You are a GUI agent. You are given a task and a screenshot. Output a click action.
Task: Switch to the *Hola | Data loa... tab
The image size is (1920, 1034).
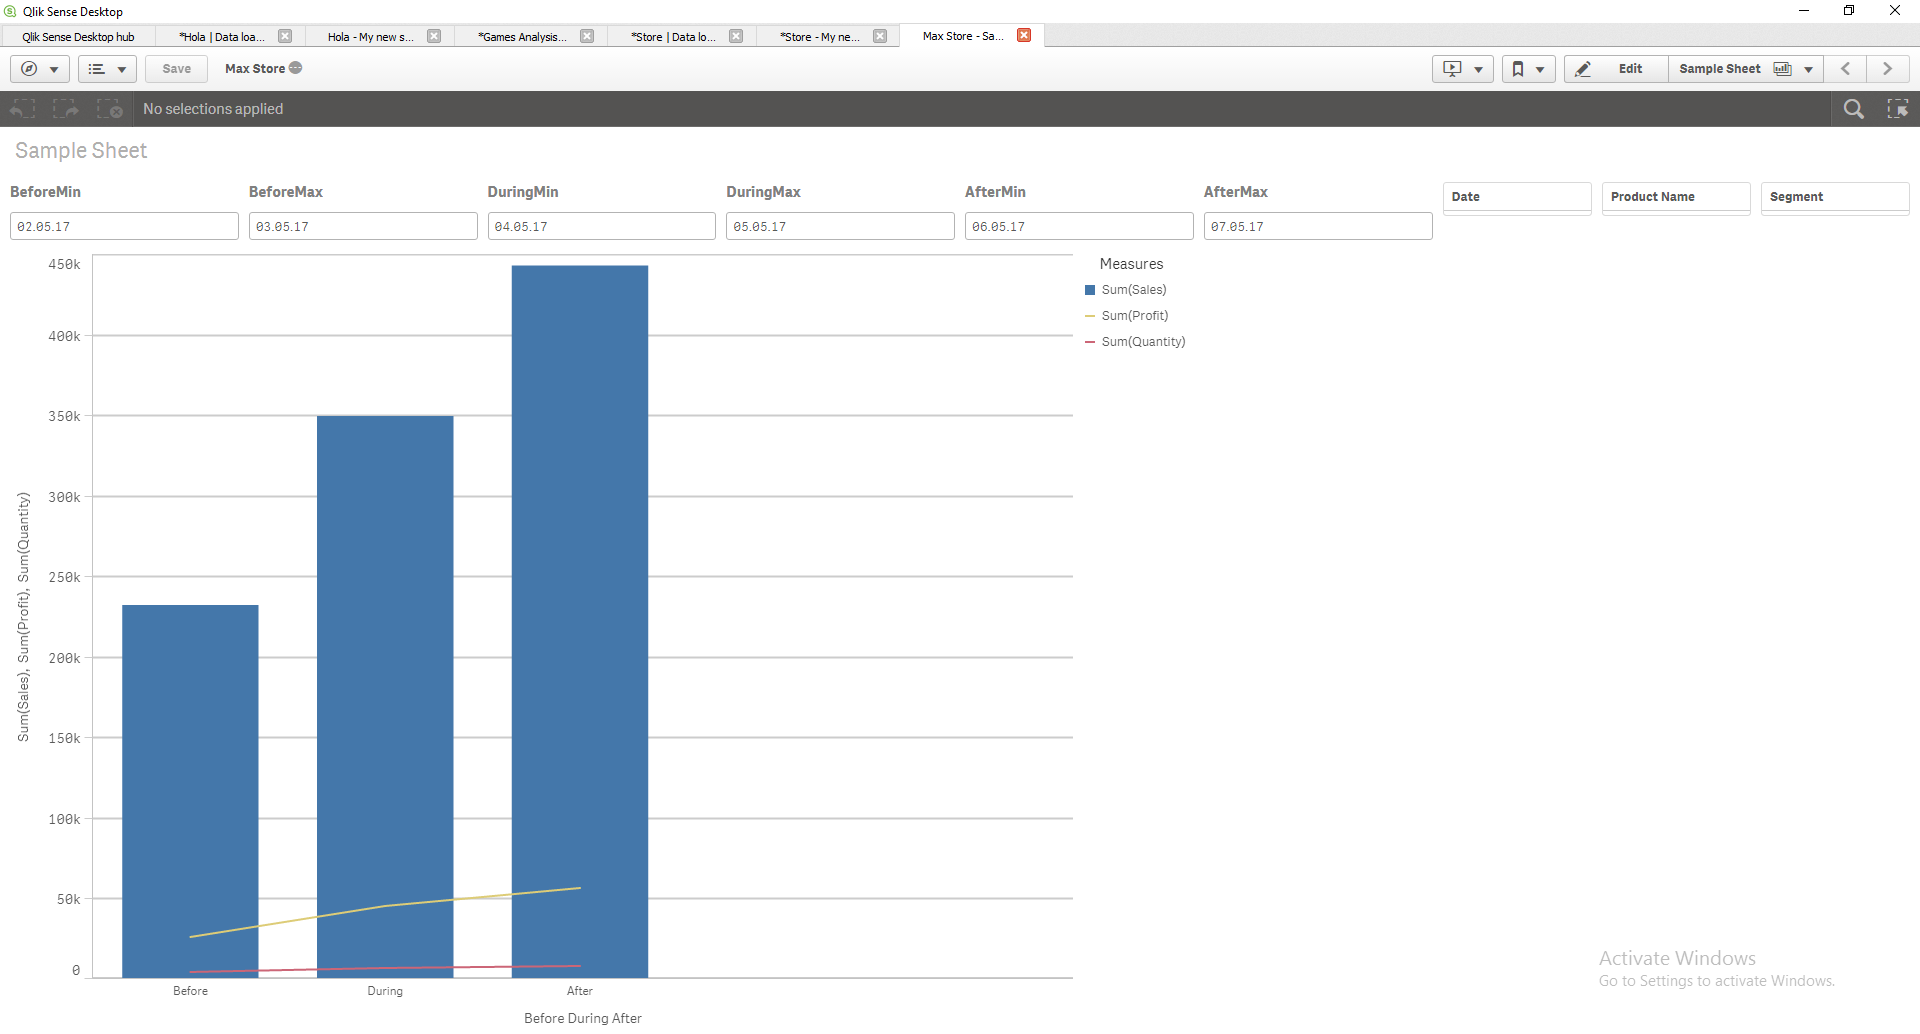[x=222, y=37]
